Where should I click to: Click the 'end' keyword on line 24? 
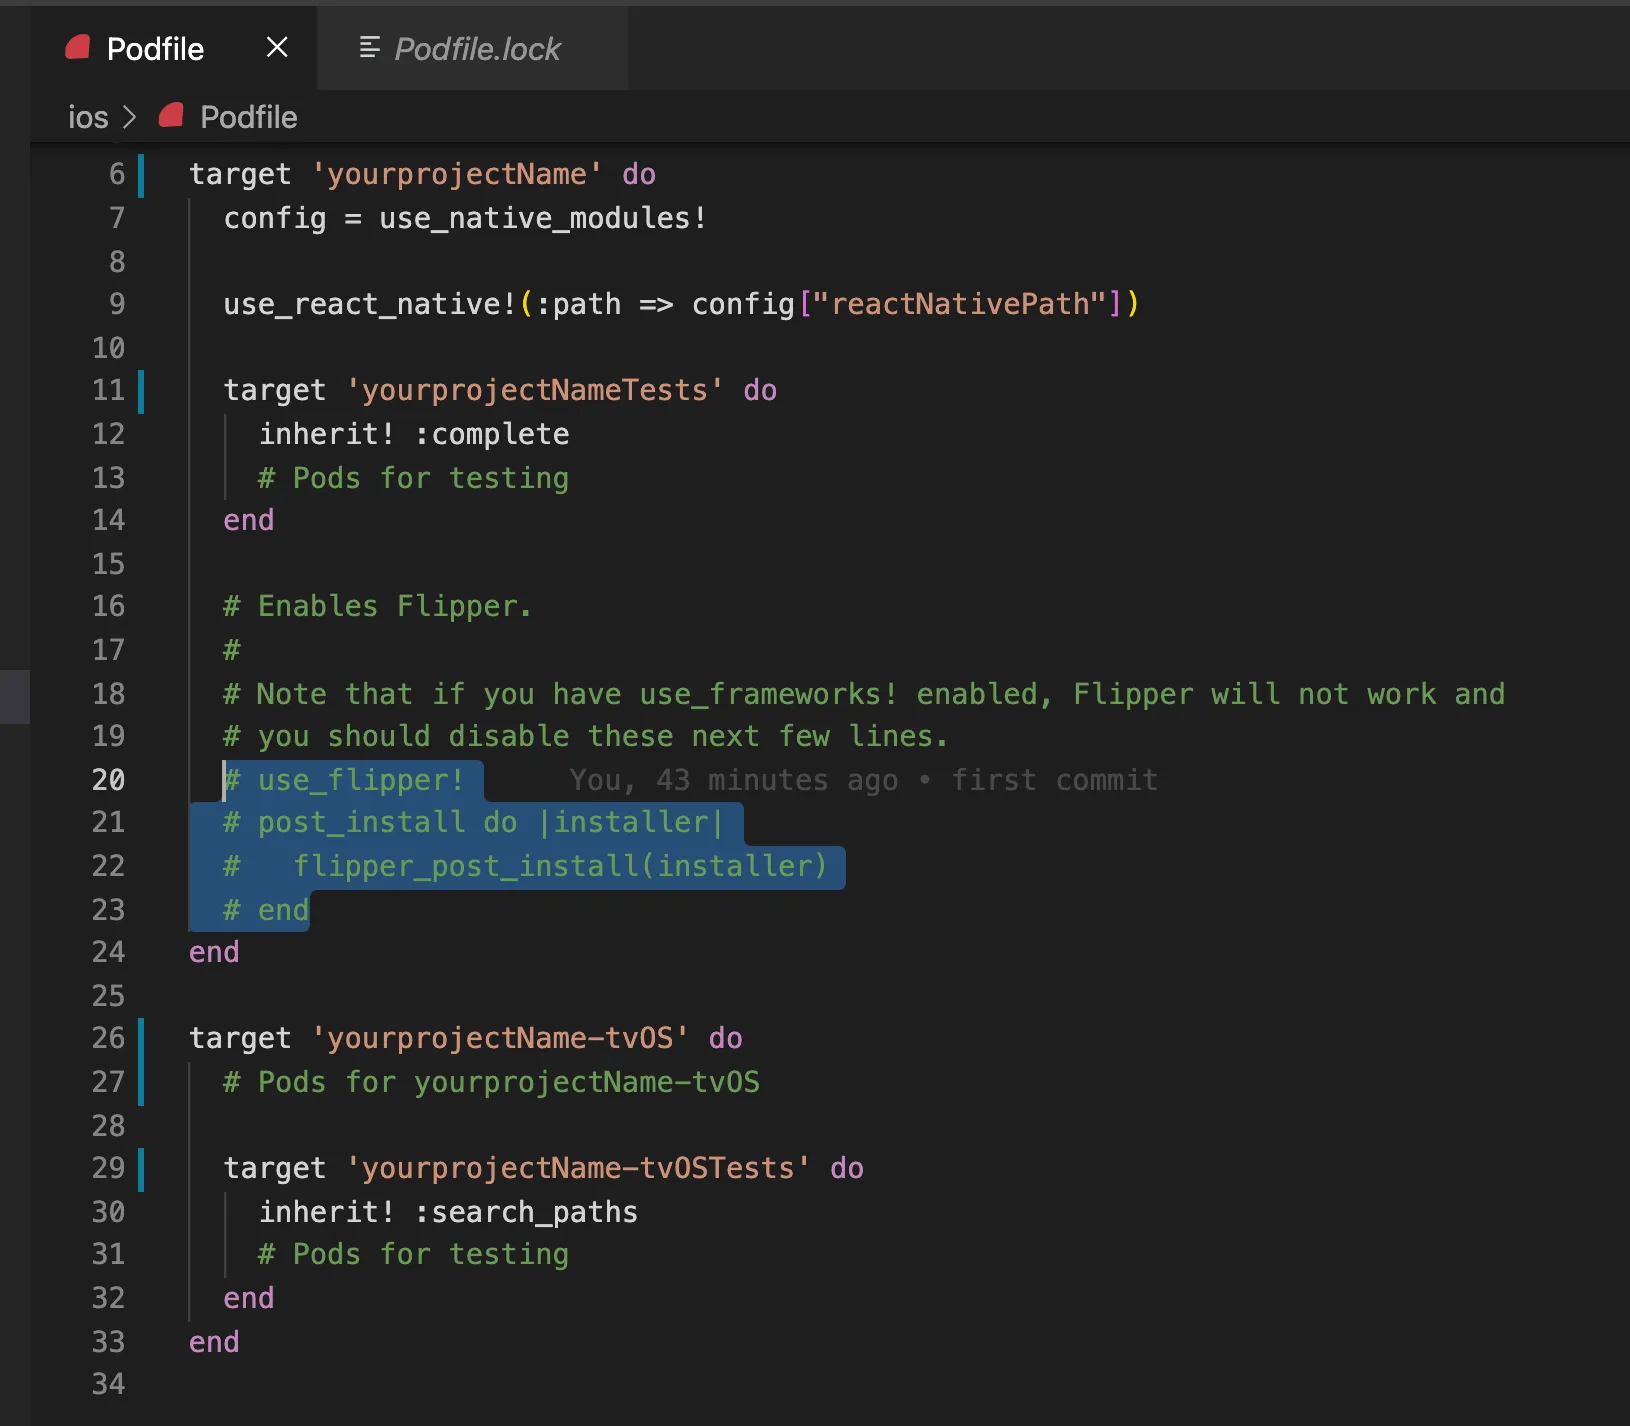(214, 952)
